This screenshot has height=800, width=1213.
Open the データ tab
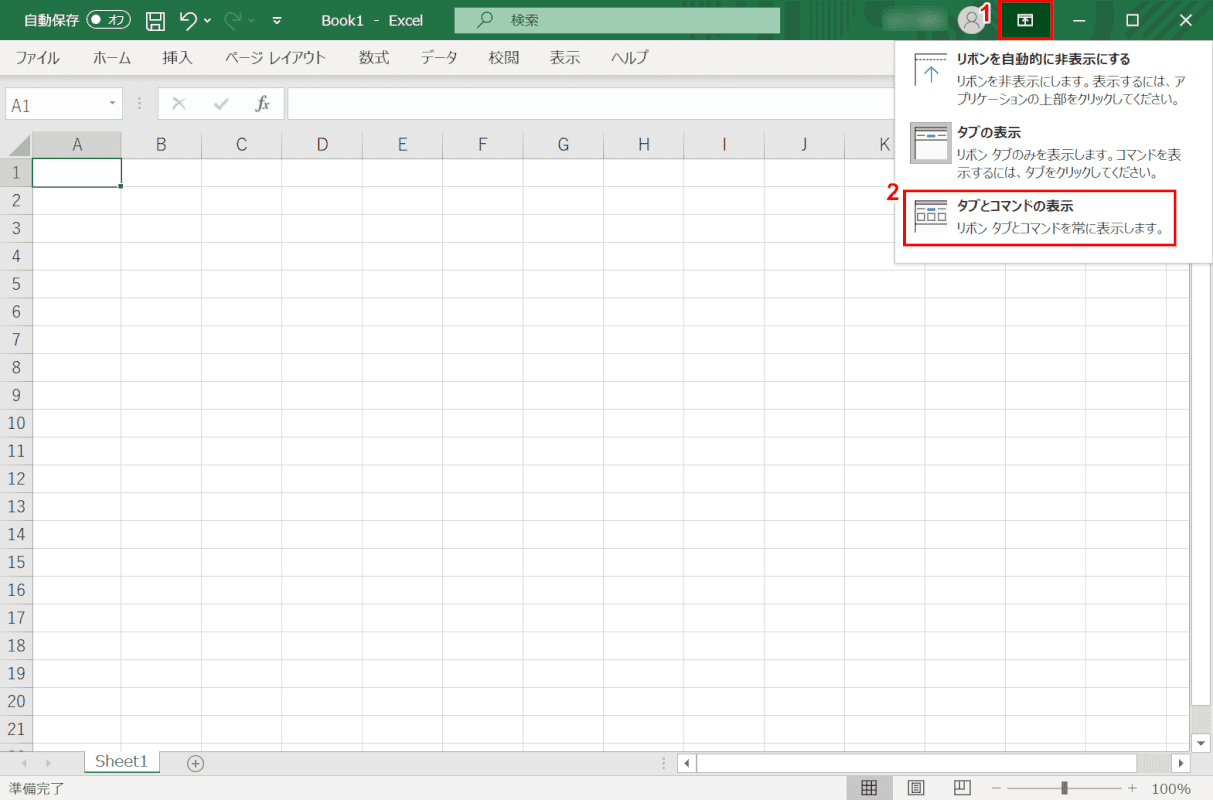[439, 58]
